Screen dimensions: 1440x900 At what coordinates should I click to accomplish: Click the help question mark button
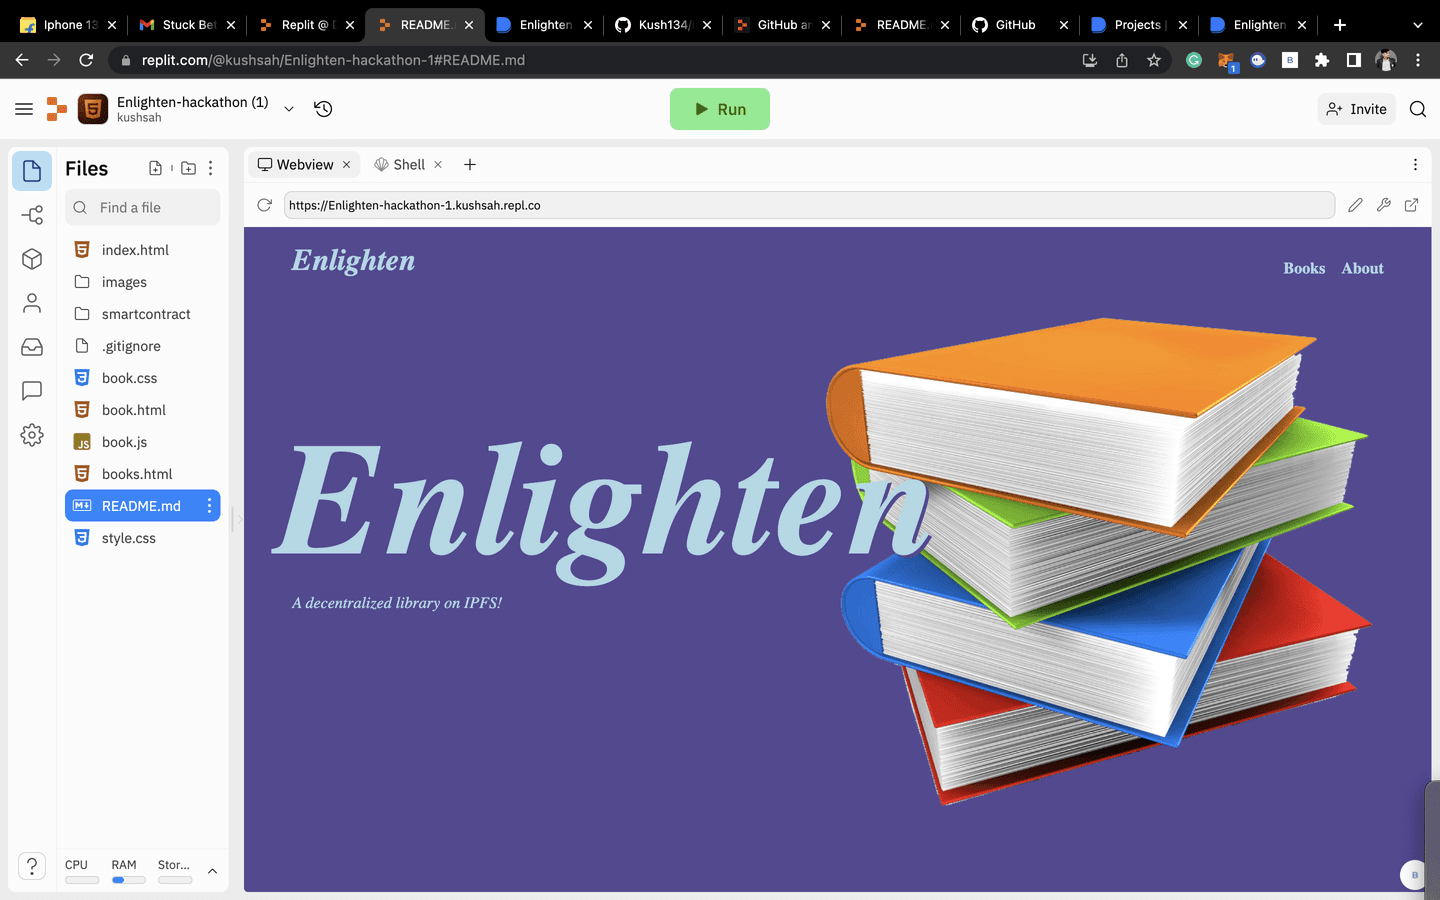[x=32, y=866]
